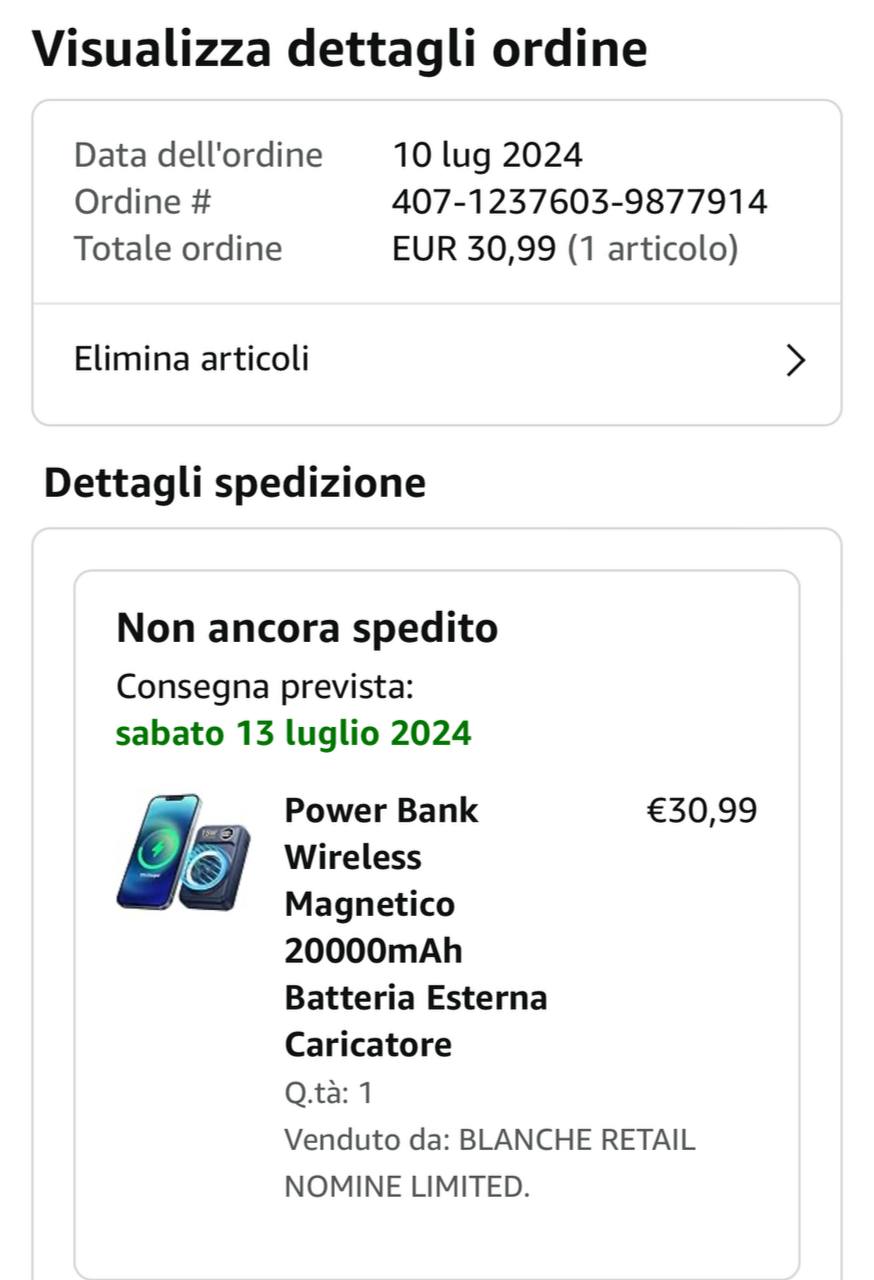Click the EUR 30,99 order total
The image size is (874, 1280).
[473, 248]
